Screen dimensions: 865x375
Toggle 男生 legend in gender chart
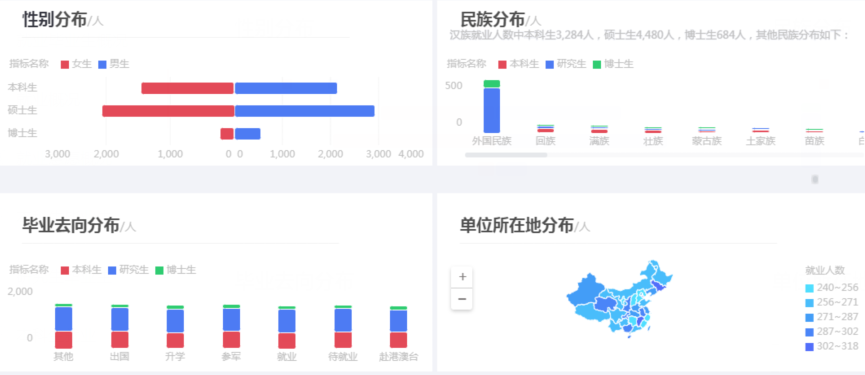114,64
